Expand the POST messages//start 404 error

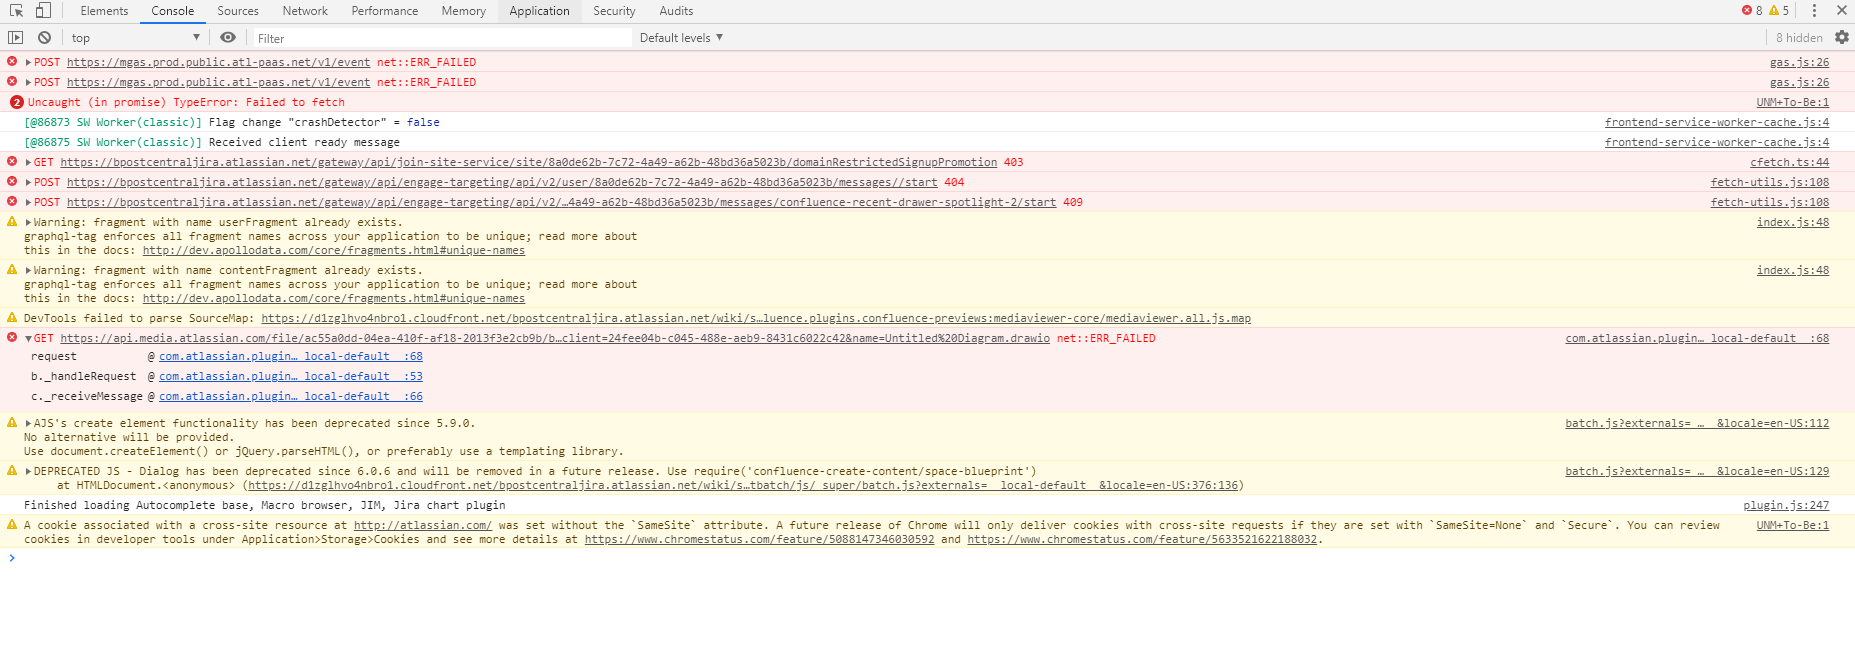coord(28,182)
